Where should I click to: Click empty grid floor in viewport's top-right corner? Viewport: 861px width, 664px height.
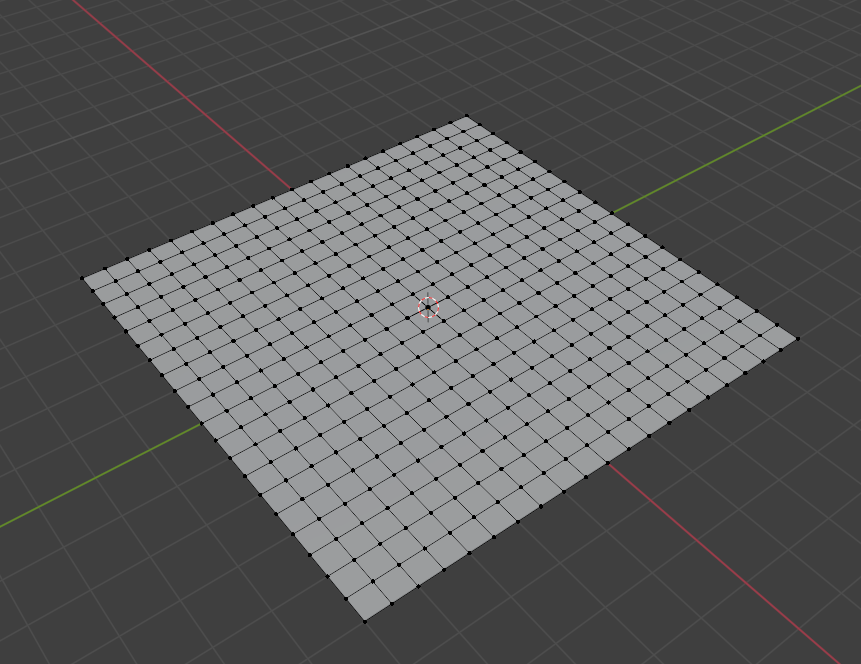click(800, 40)
